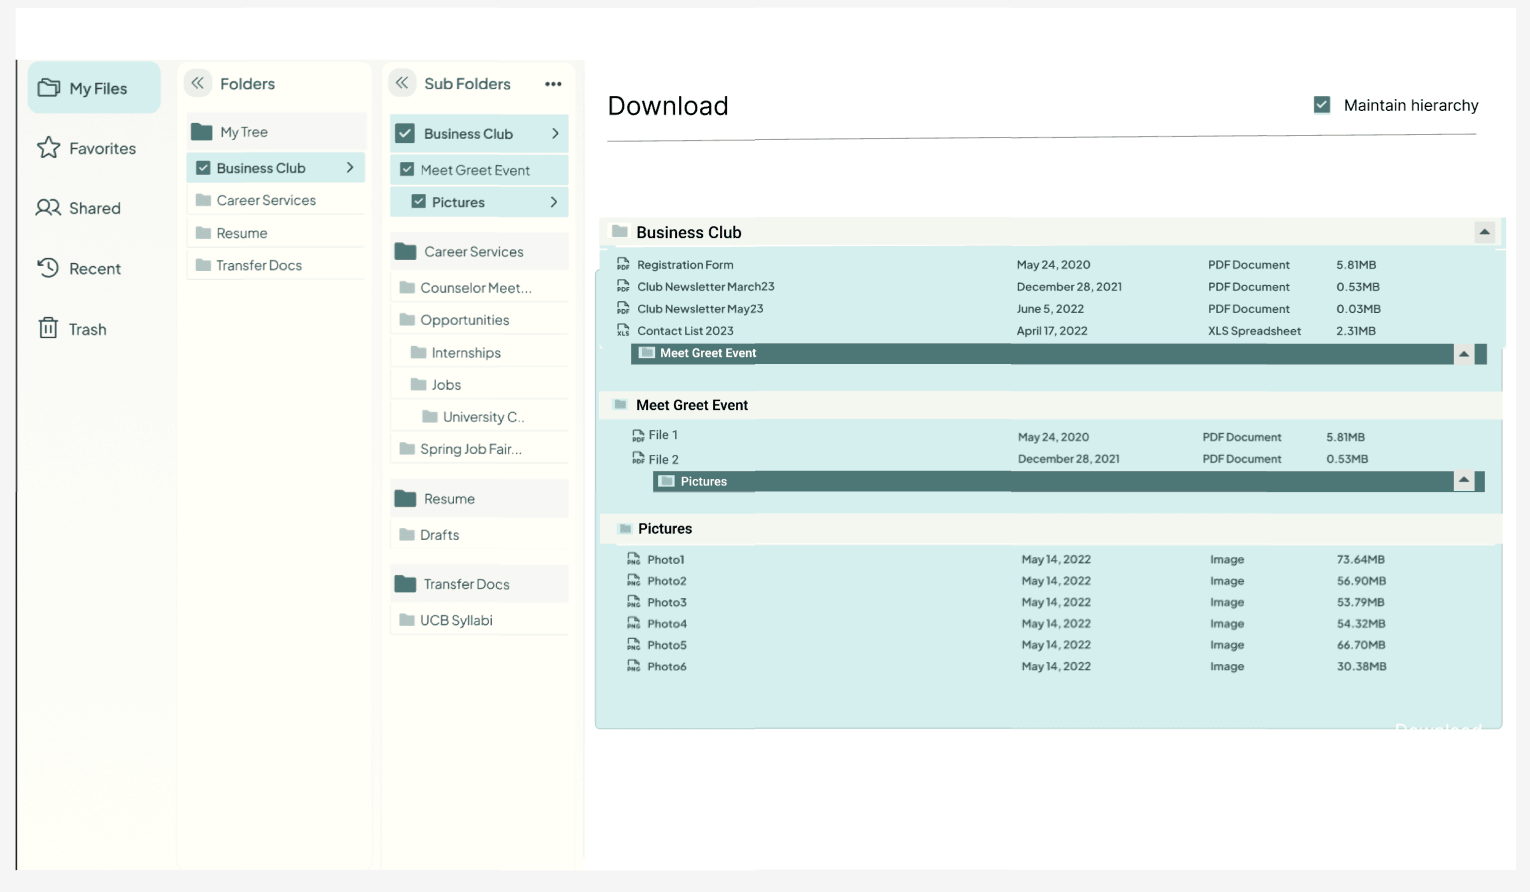Expand the Pictures subfolder chevron

point(554,202)
